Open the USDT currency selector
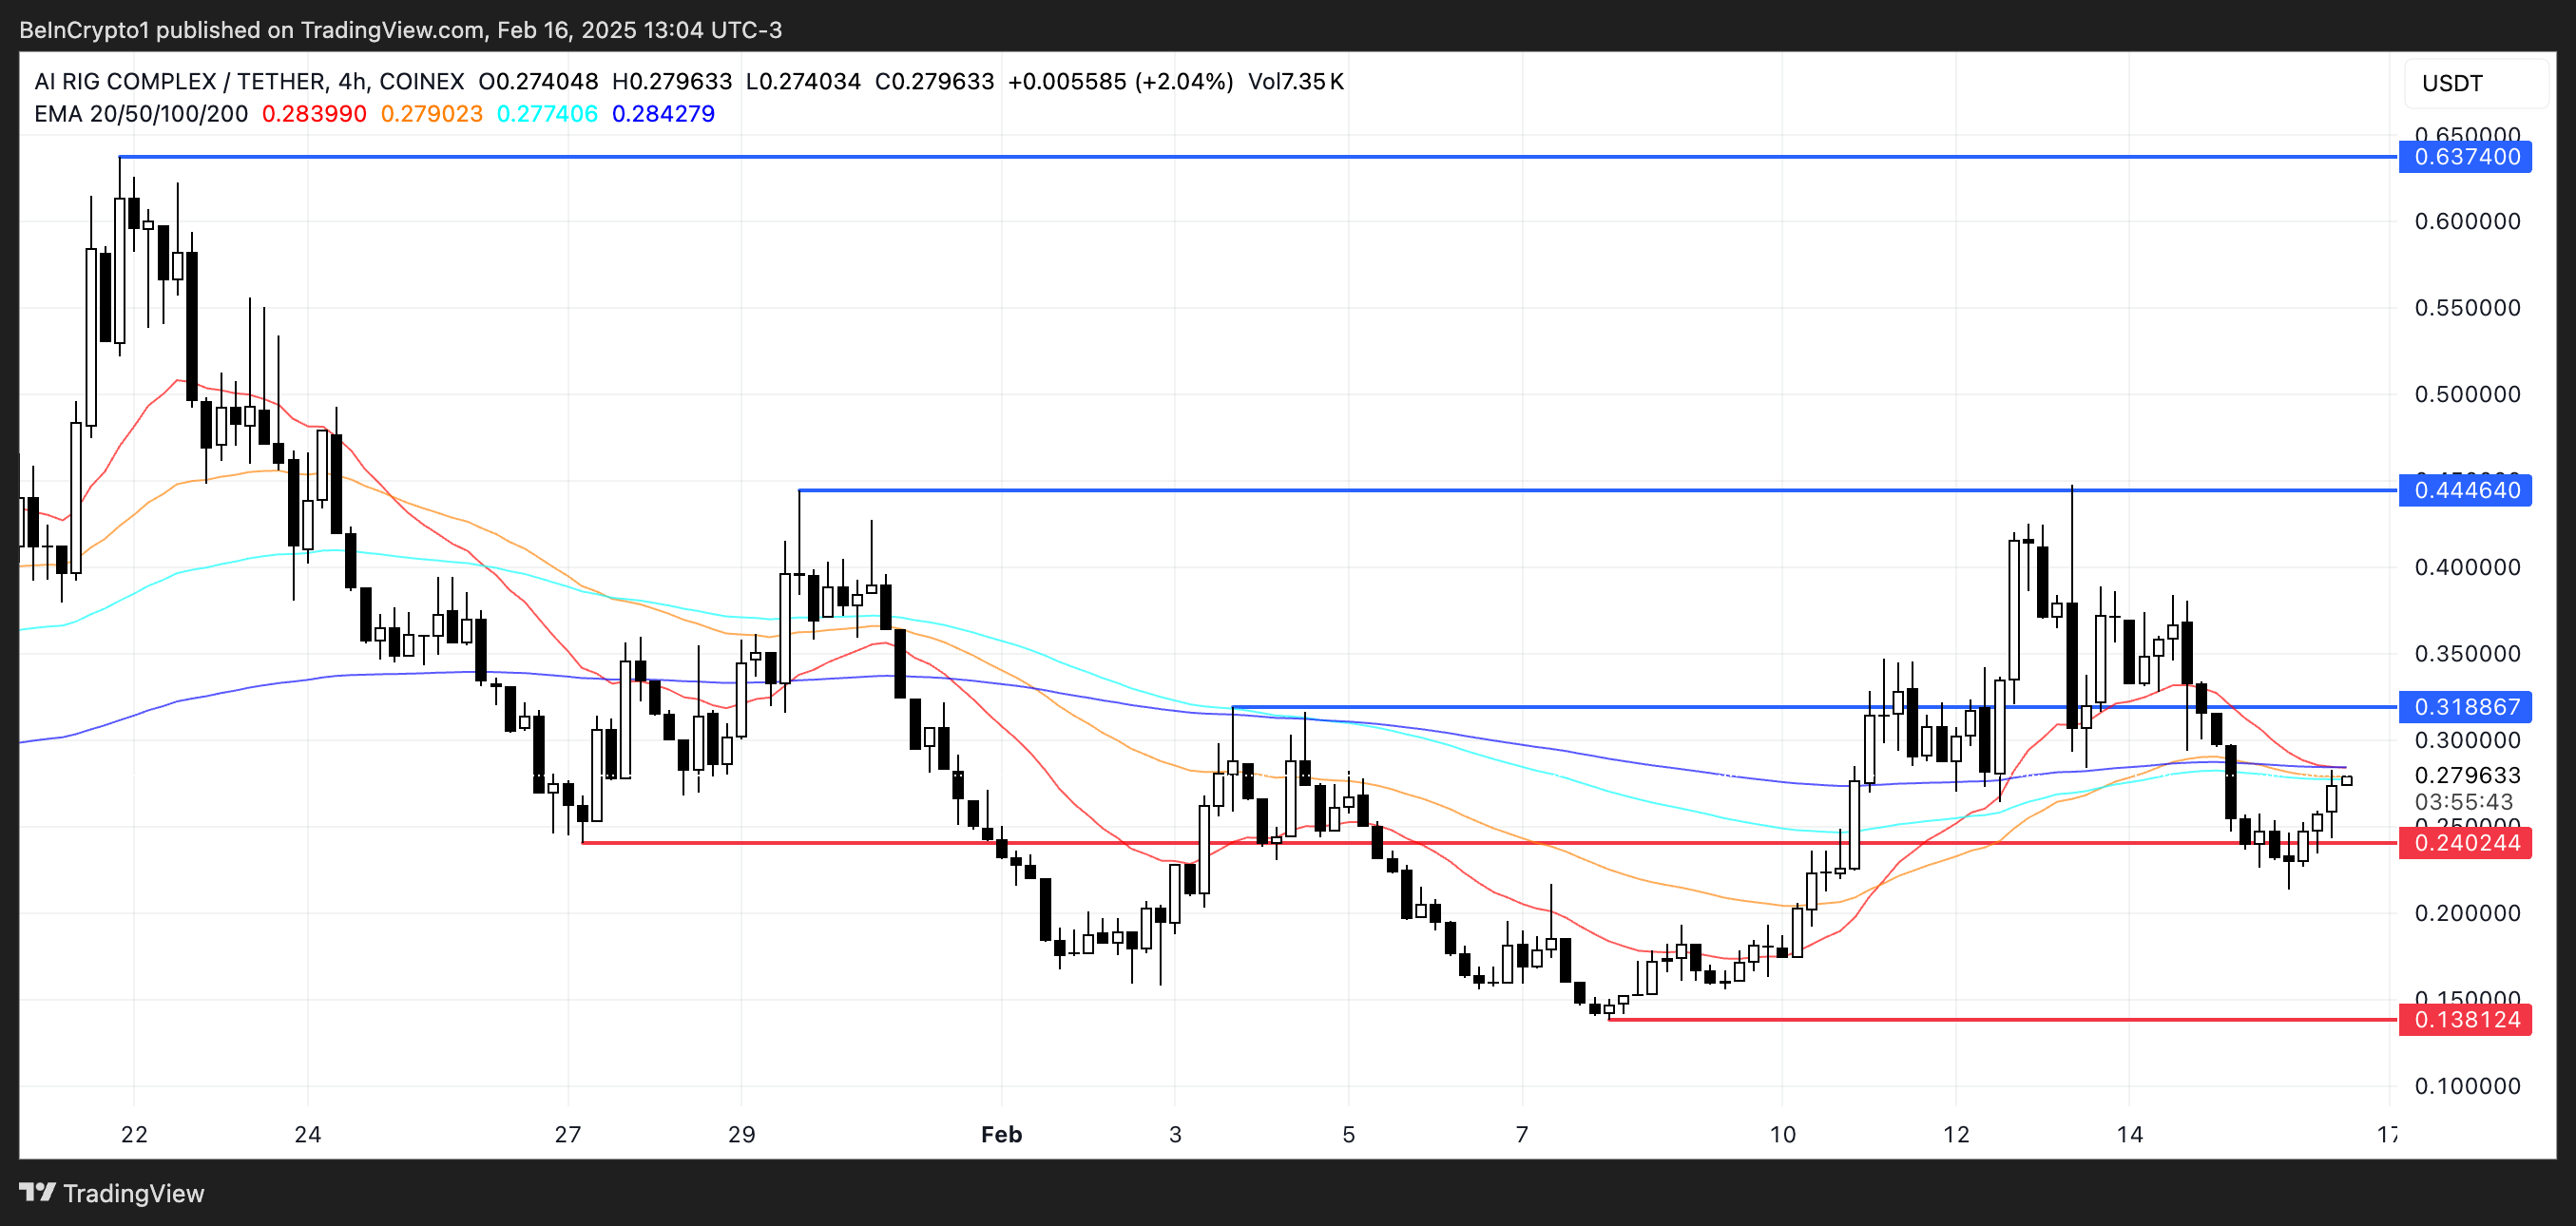This screenshot has width=2576, height=1226. point(2474,83)
